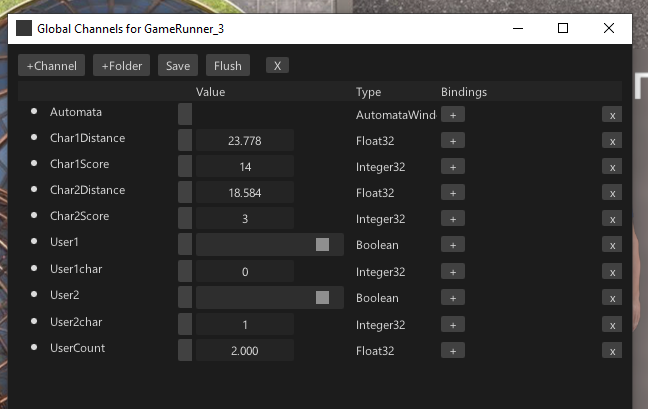Click the Float32 type of Char1Distance
This screenshot has height=409, width=648.
pos(375,141)
